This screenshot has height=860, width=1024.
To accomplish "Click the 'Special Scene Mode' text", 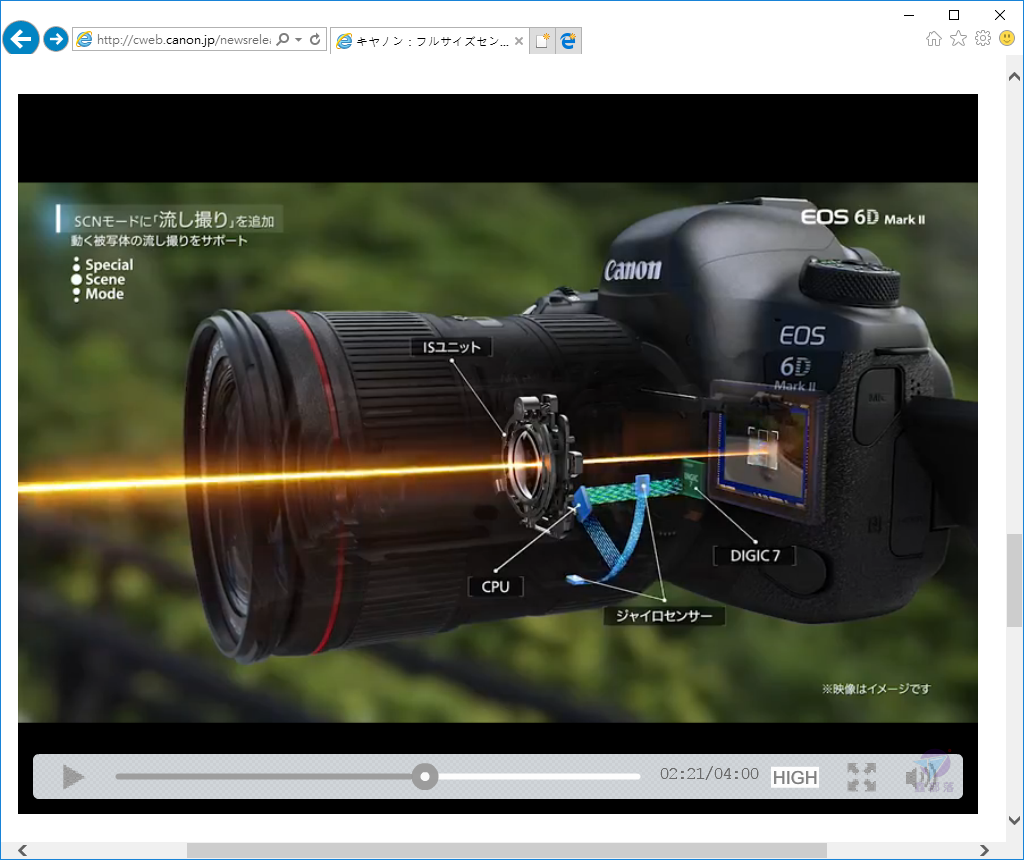I will (104, 279).
